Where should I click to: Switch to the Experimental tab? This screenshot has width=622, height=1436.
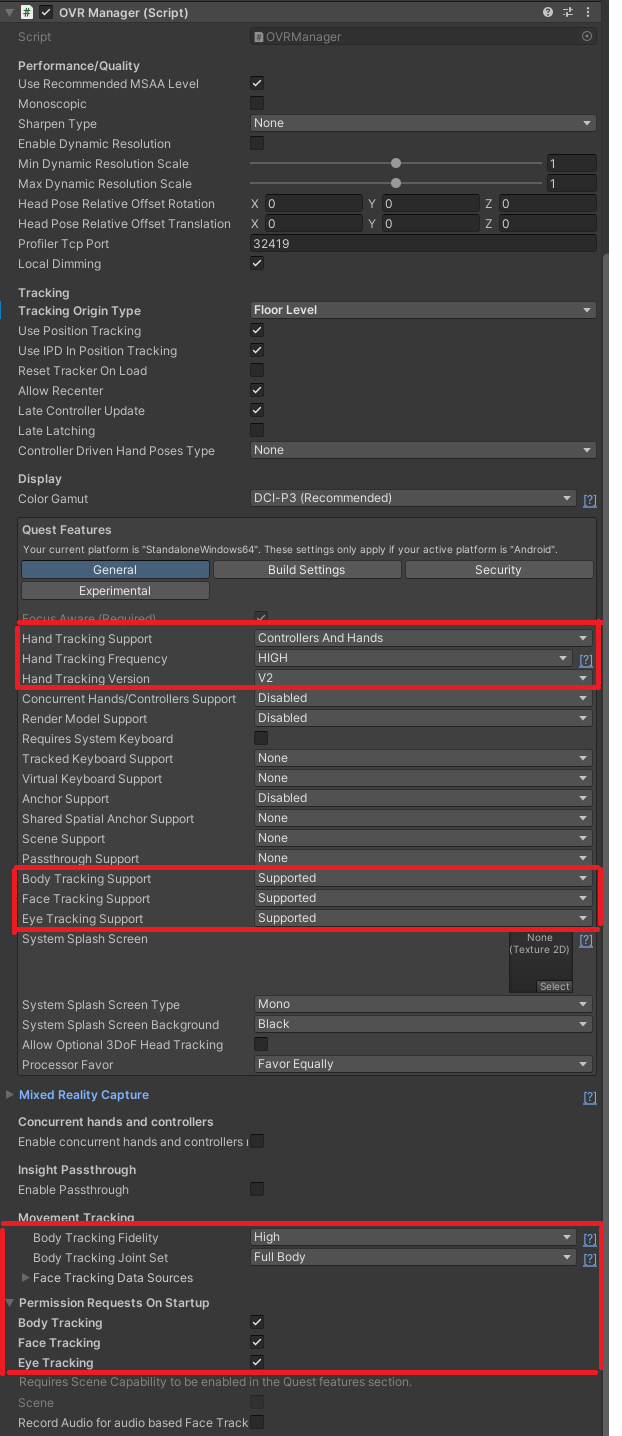[x=115, y=590]
